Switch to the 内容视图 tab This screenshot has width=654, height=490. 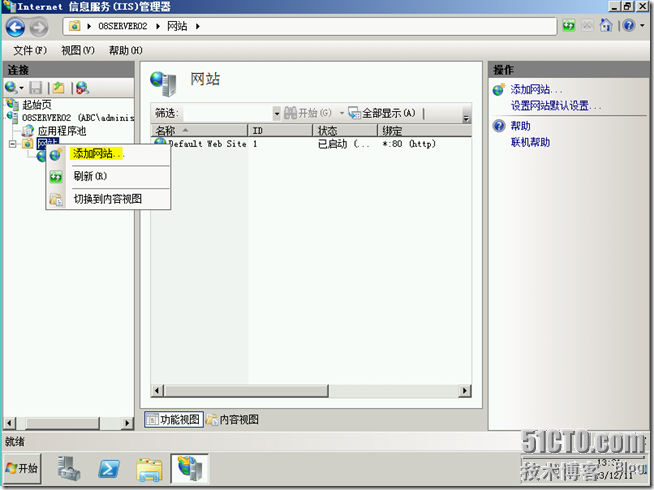click(x=233, y=419)
